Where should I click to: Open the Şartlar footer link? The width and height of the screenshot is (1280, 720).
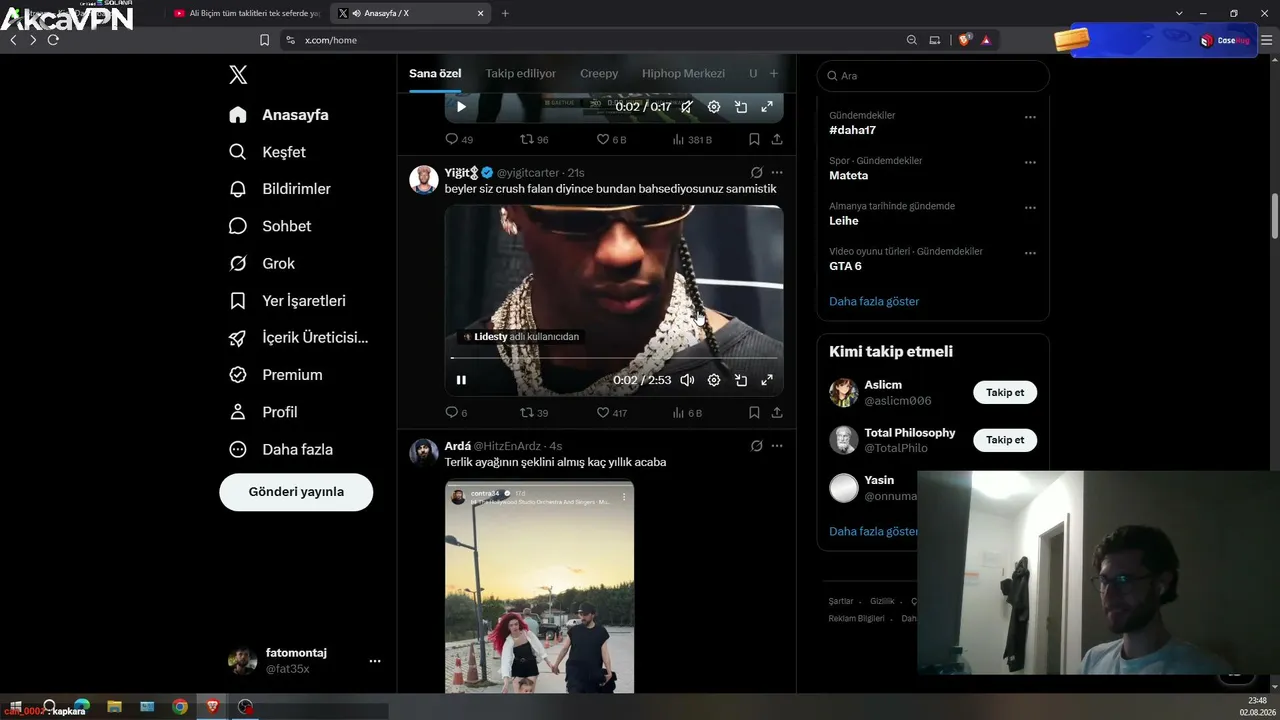[841, 601]
